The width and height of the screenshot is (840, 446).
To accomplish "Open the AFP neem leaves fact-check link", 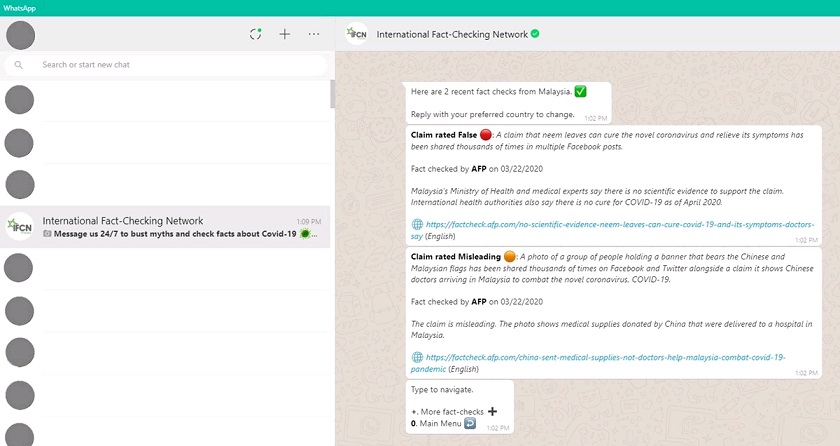I will 612,230.
